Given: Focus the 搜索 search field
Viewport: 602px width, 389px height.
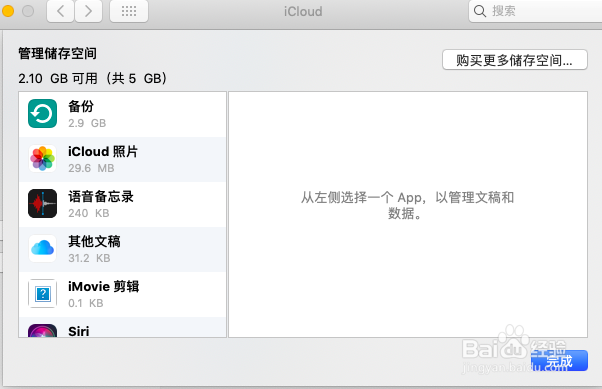Looking at the screenshot, I should coord(535,11).
